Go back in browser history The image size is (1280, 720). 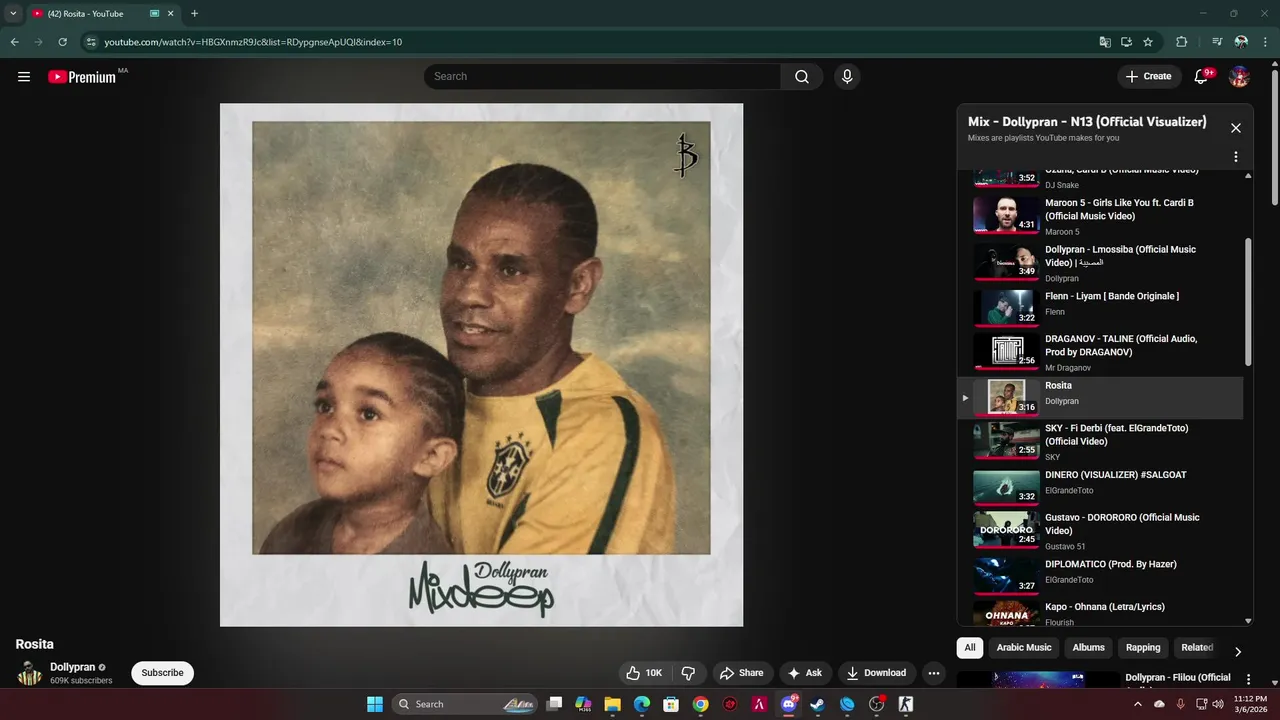pos(14,42)
